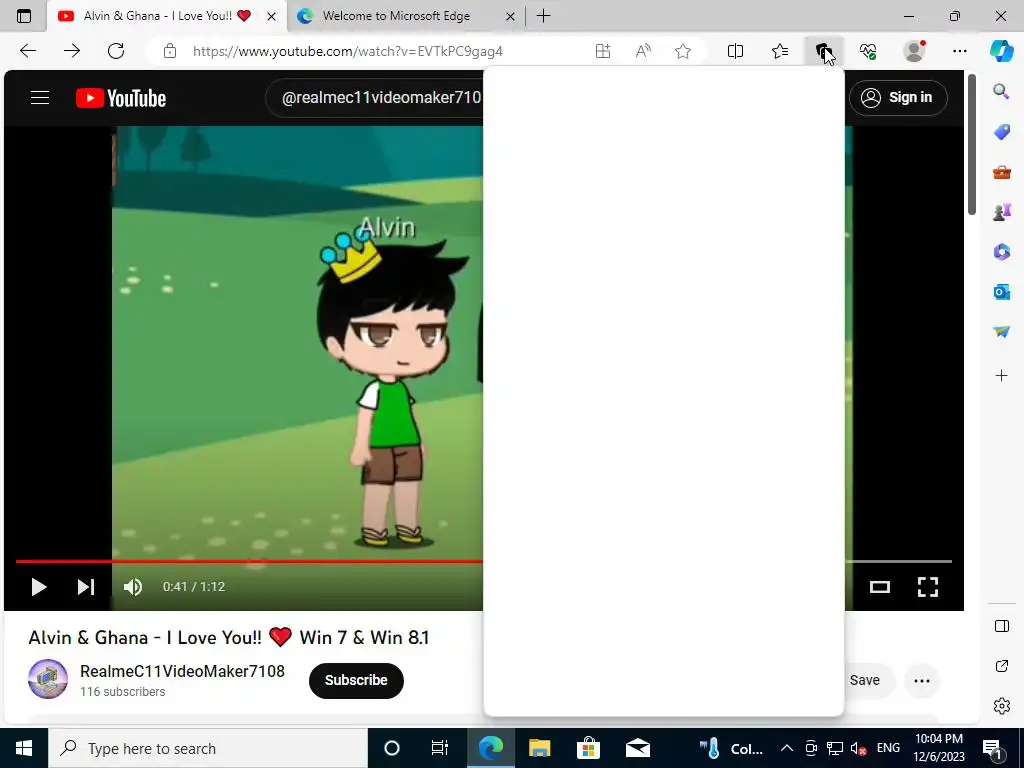This screenshot has width=1024, height=768.
Task: Go to YouTube home logo
Action: coord(121,98)
